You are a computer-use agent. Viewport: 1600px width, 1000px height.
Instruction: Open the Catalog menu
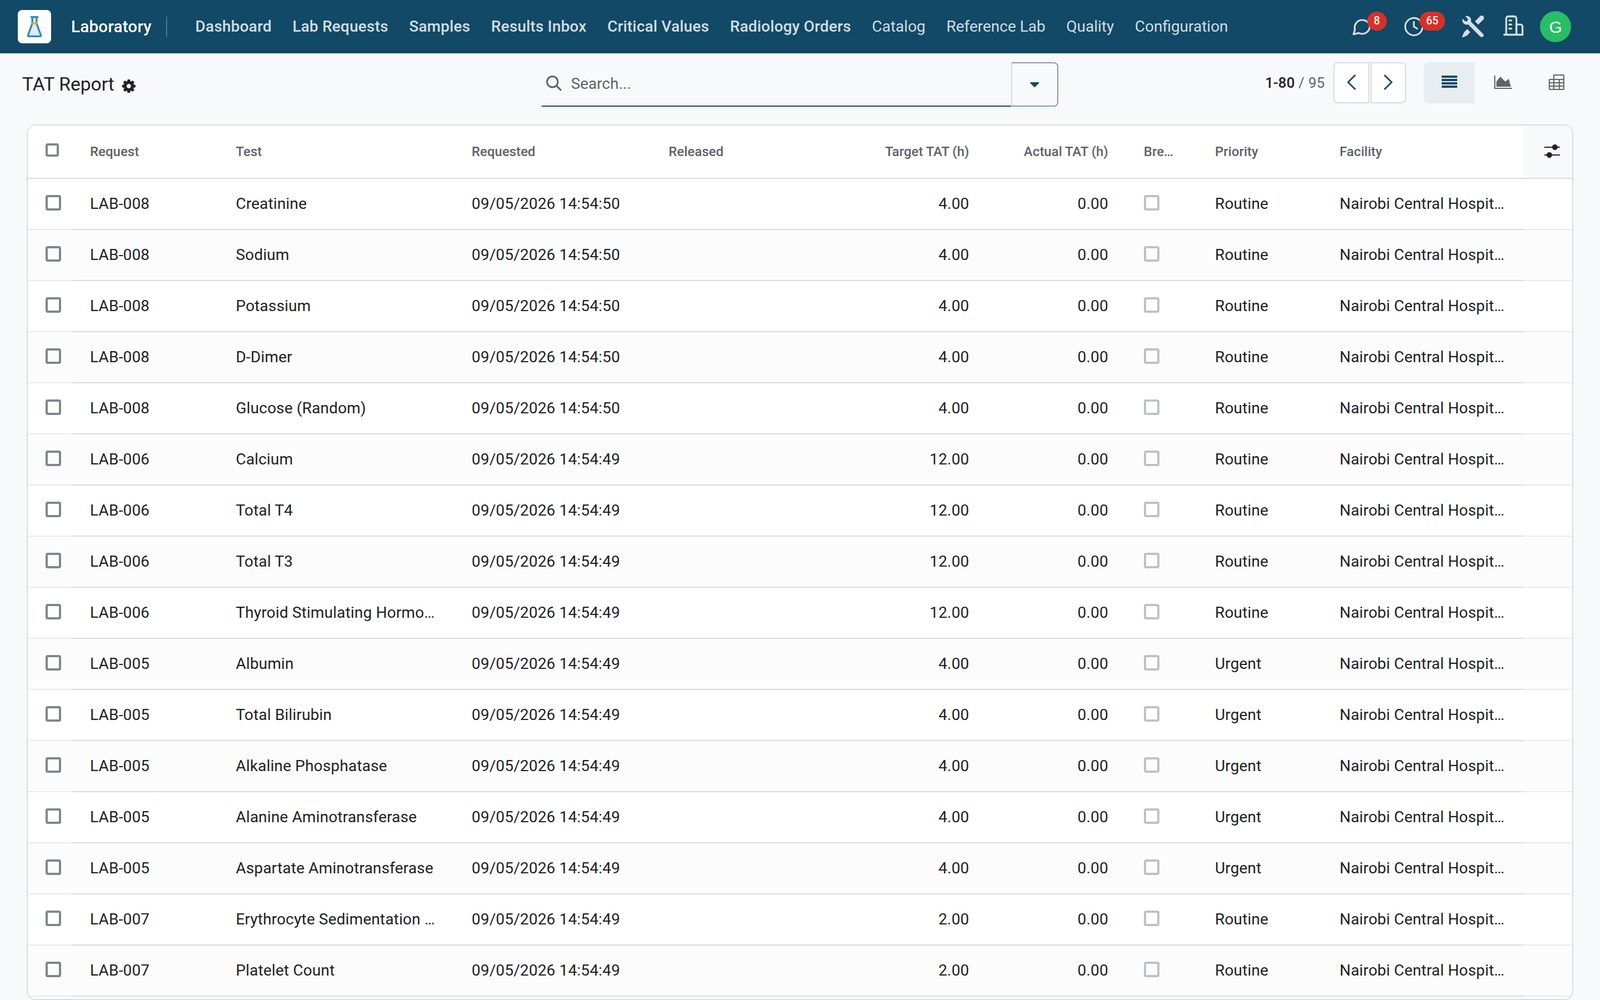(898, 27)
